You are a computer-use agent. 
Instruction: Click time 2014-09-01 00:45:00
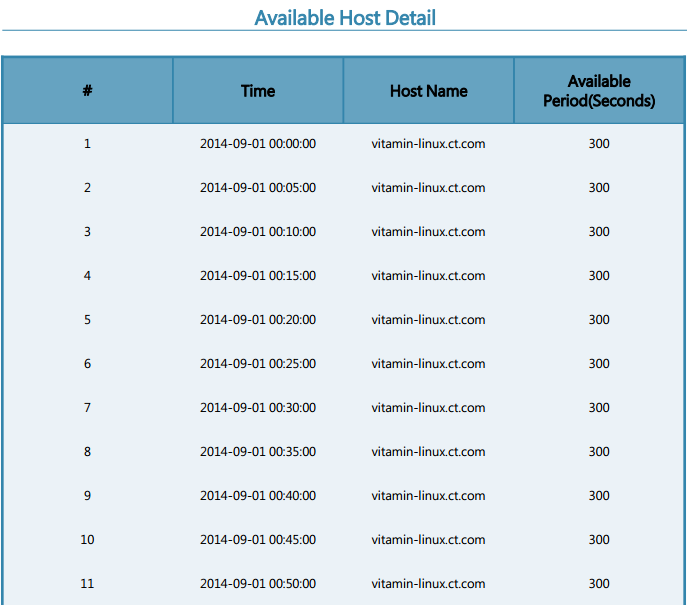[258, 539]
